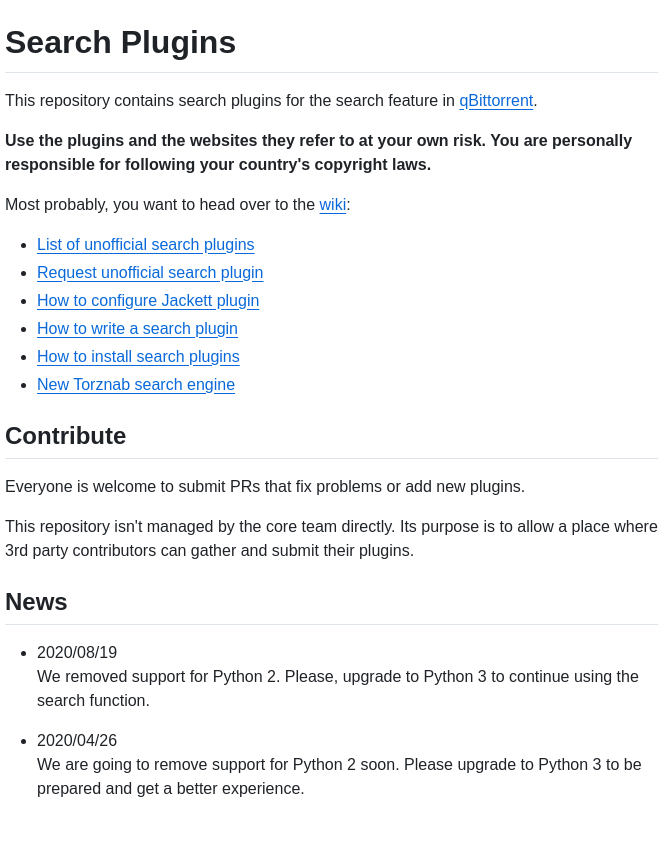The width and height of the screenshot is (663, 848).
Task: Open List of unofficial search plugins
Action: click(x=146, y=245)
